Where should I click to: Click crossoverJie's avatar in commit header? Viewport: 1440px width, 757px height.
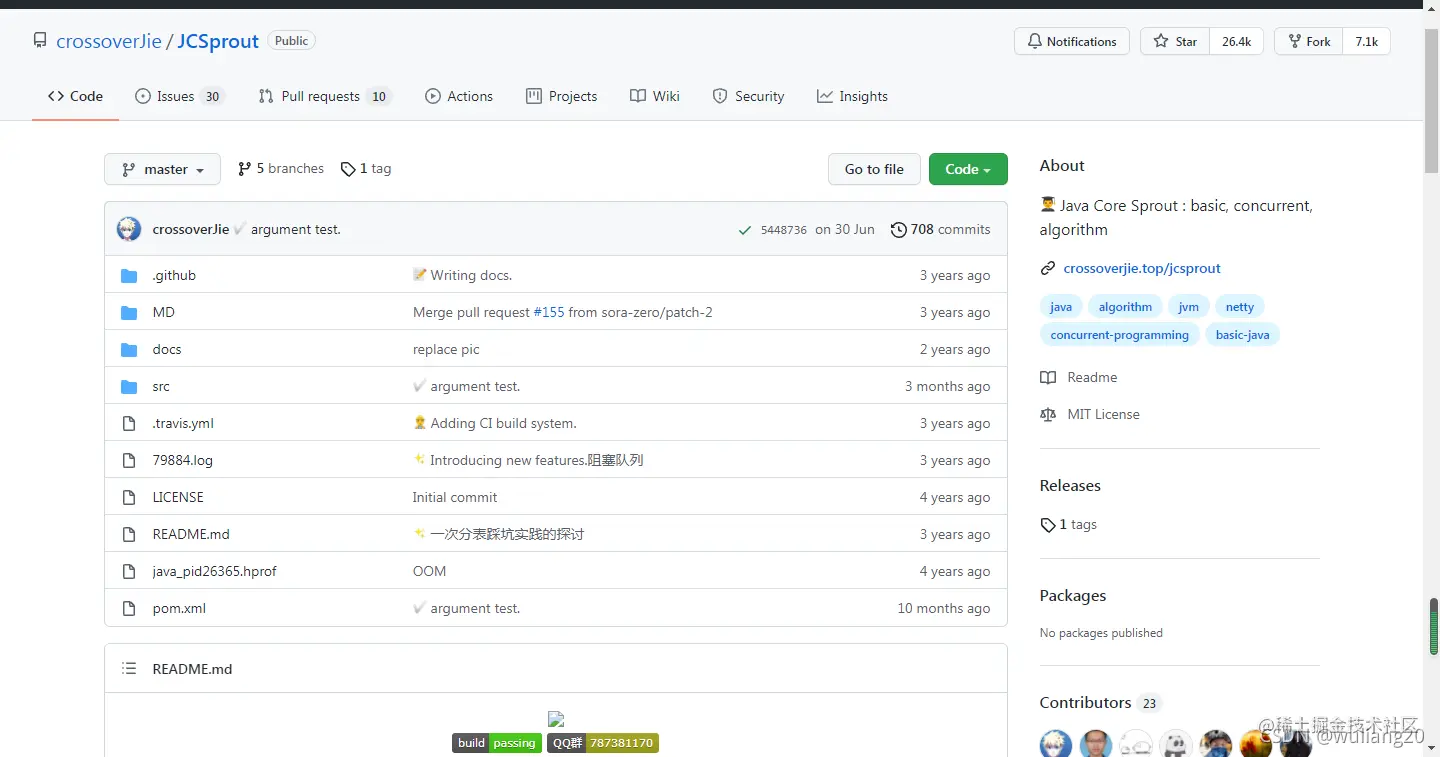point(129,229)
